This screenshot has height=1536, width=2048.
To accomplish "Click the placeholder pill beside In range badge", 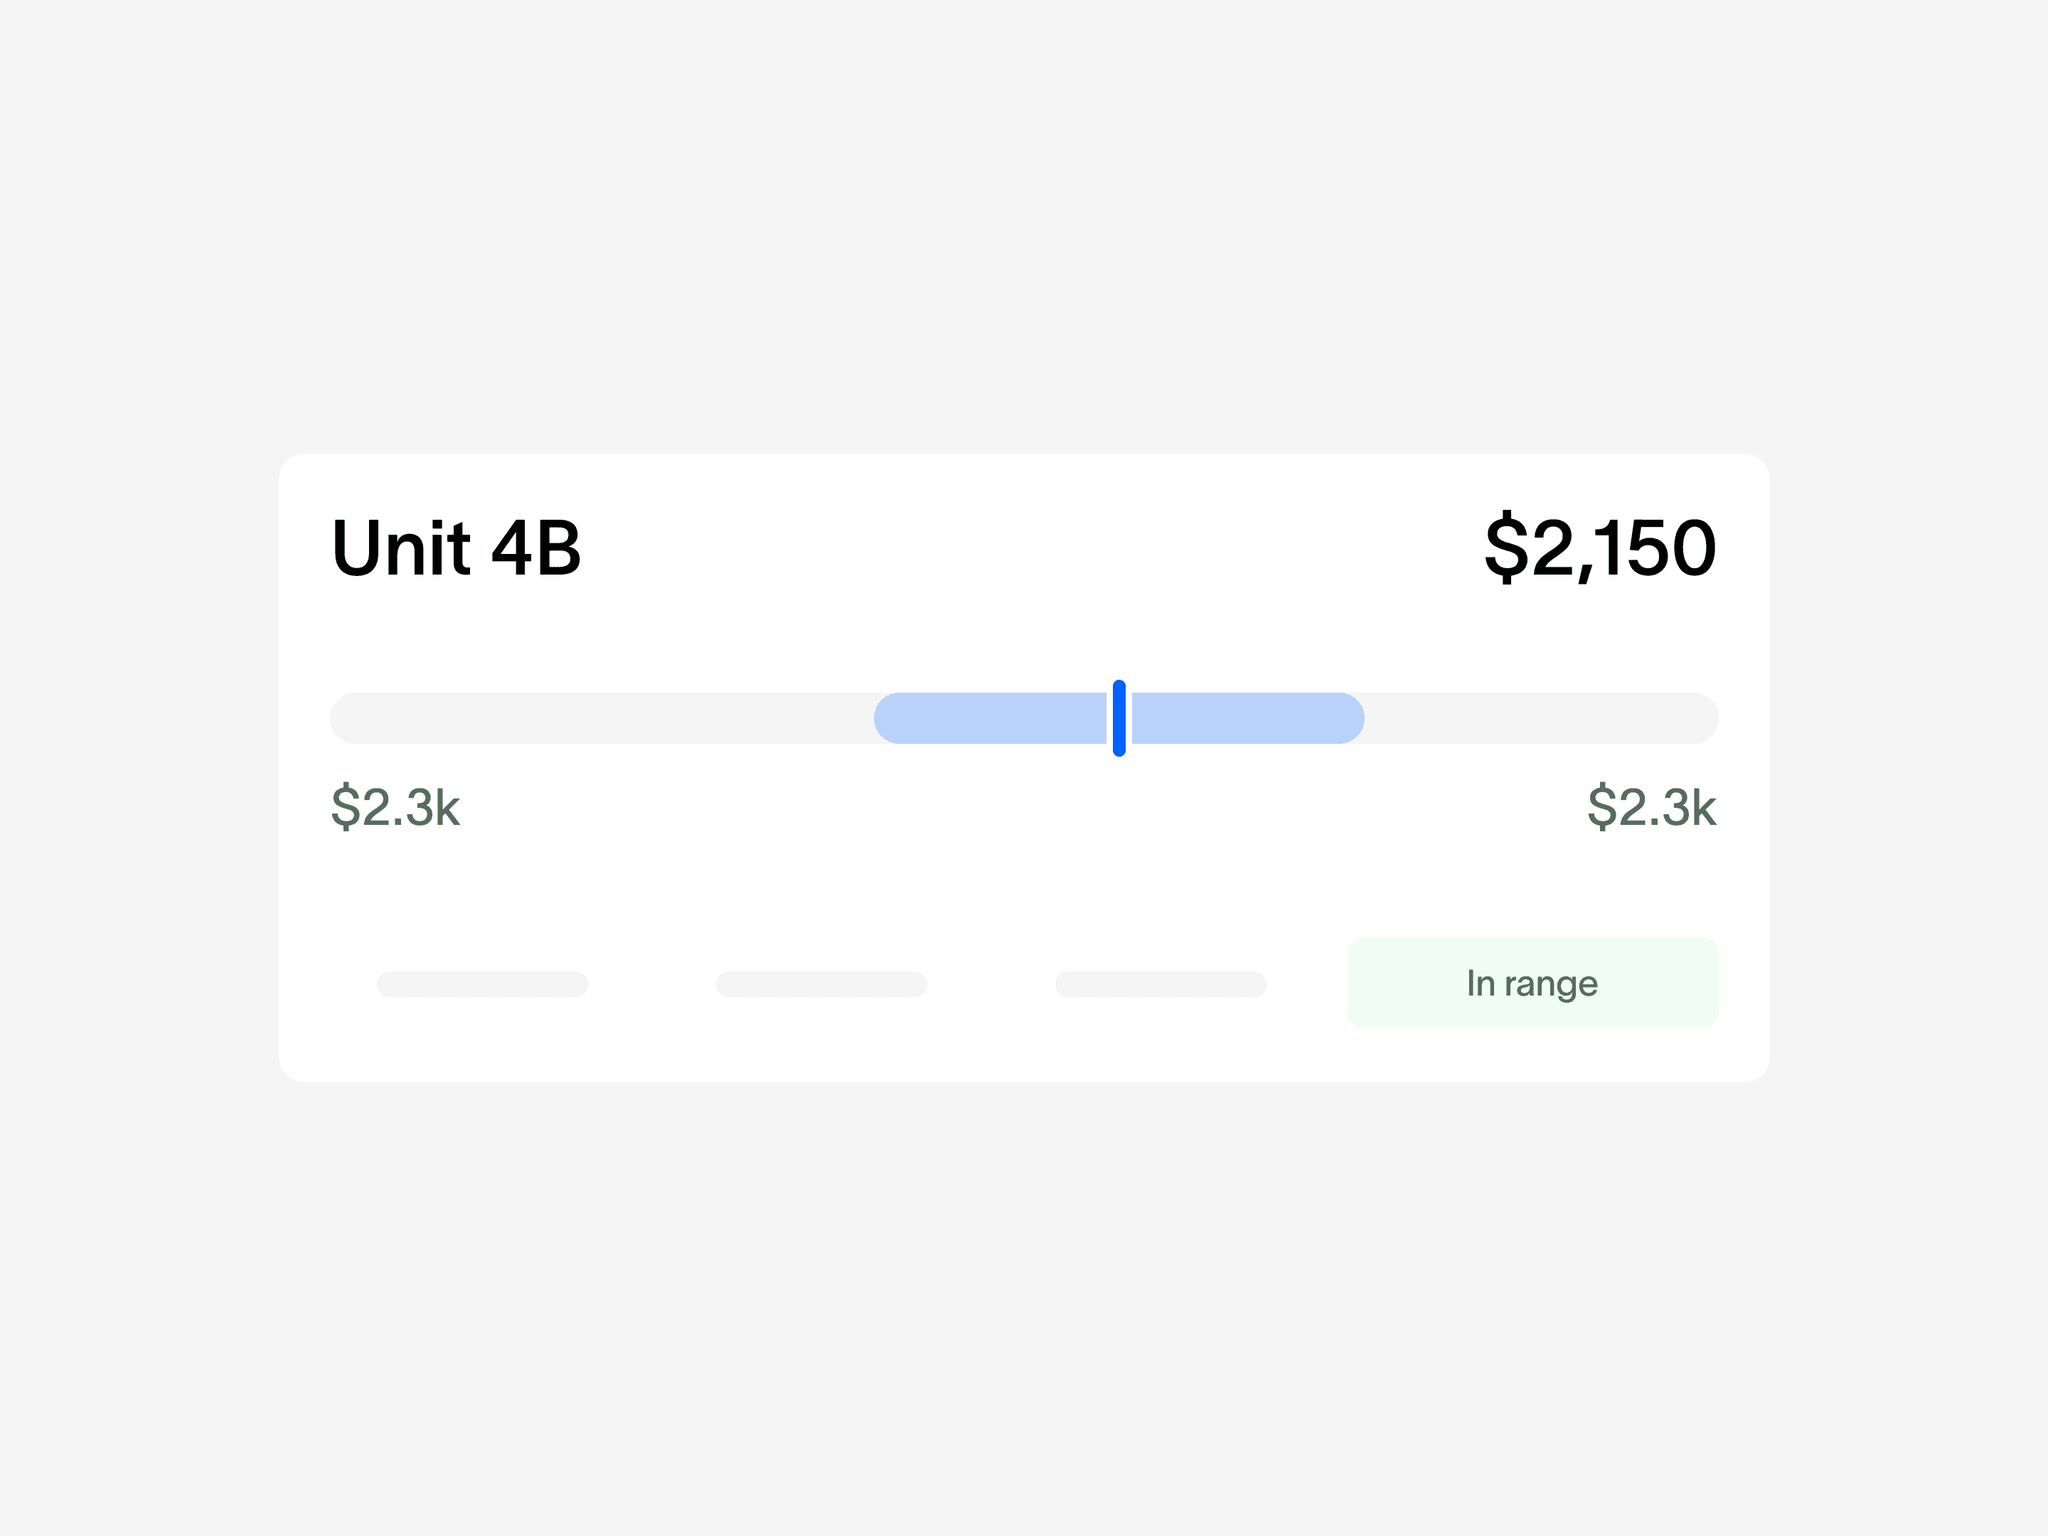I will pyautogui.click(x=1160, y=984).
